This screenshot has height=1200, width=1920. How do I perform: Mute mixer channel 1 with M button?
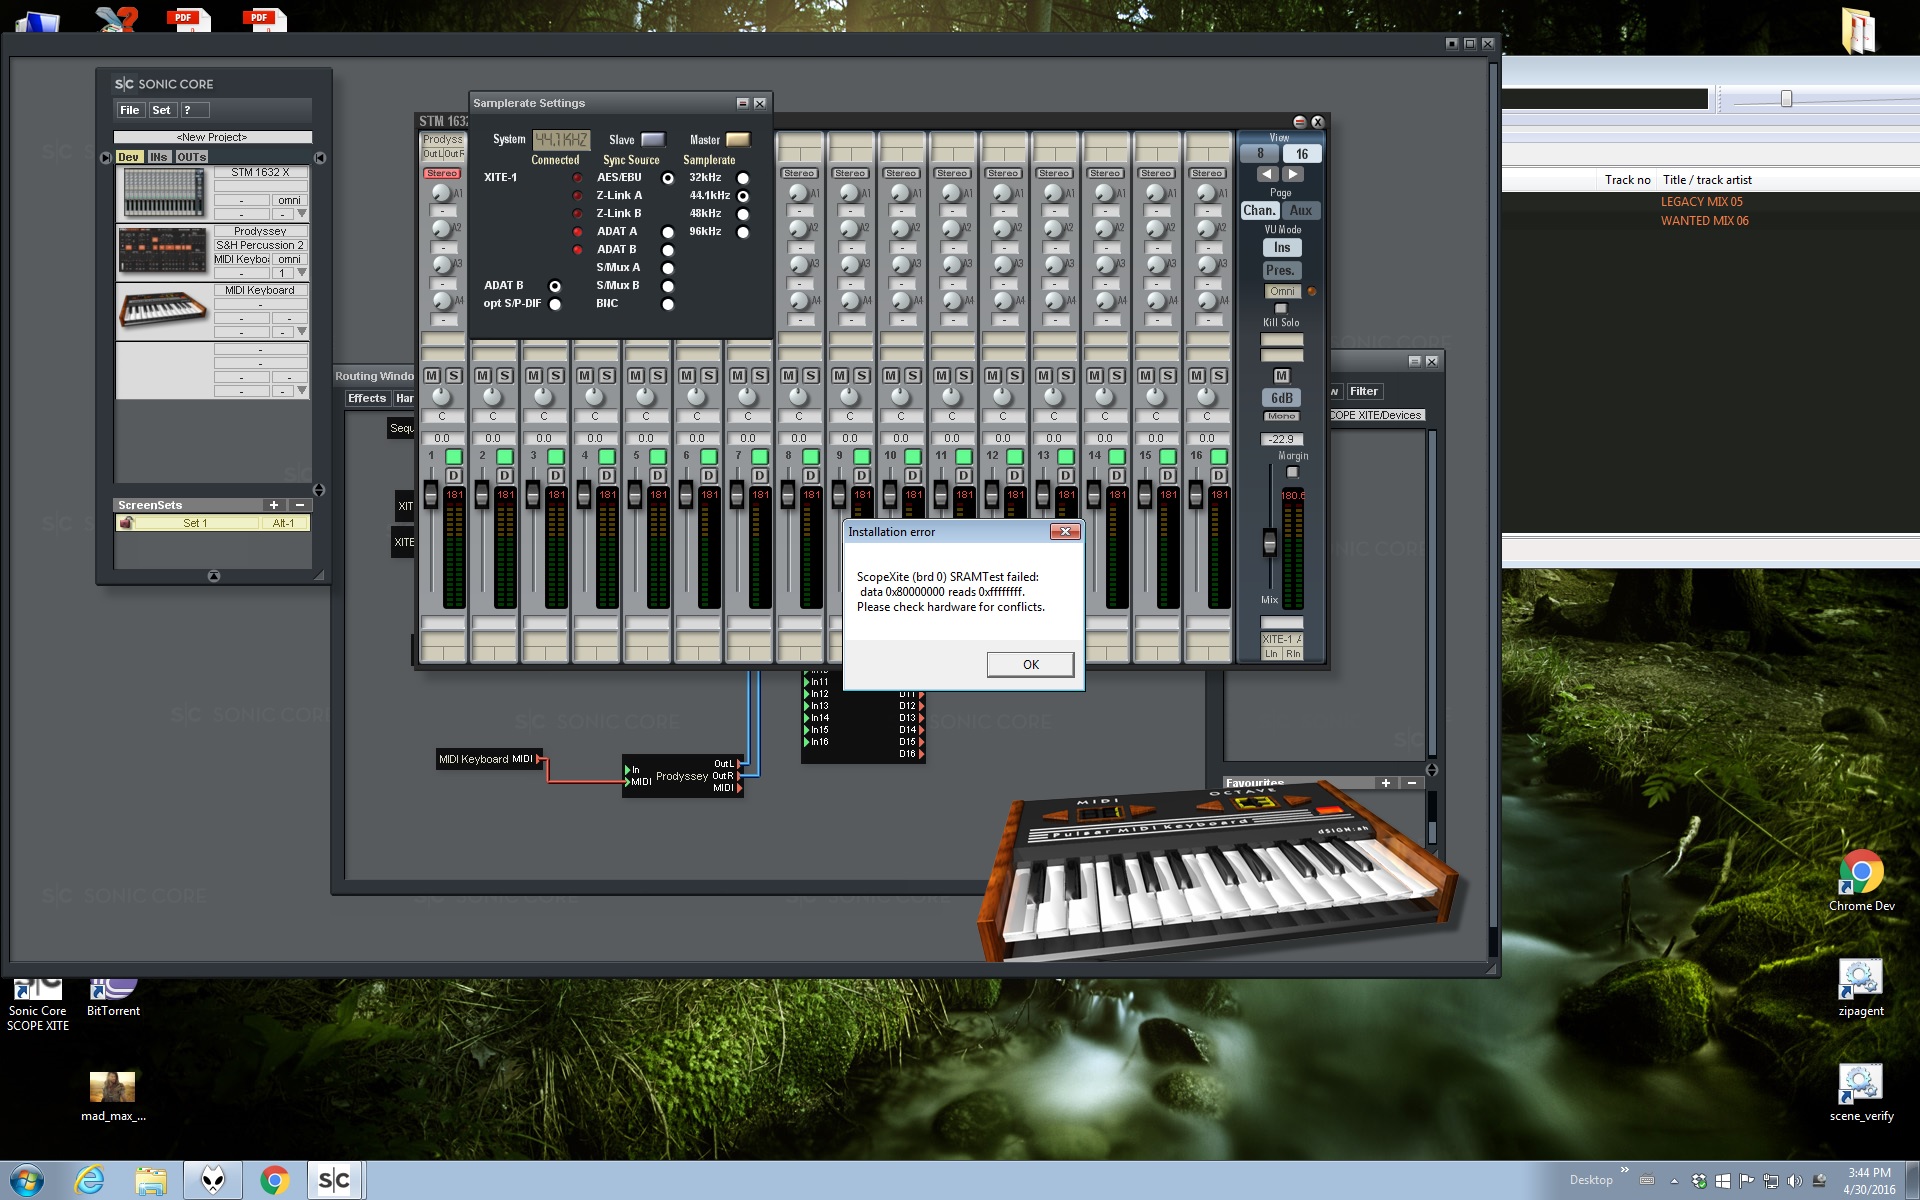(432, 375)
